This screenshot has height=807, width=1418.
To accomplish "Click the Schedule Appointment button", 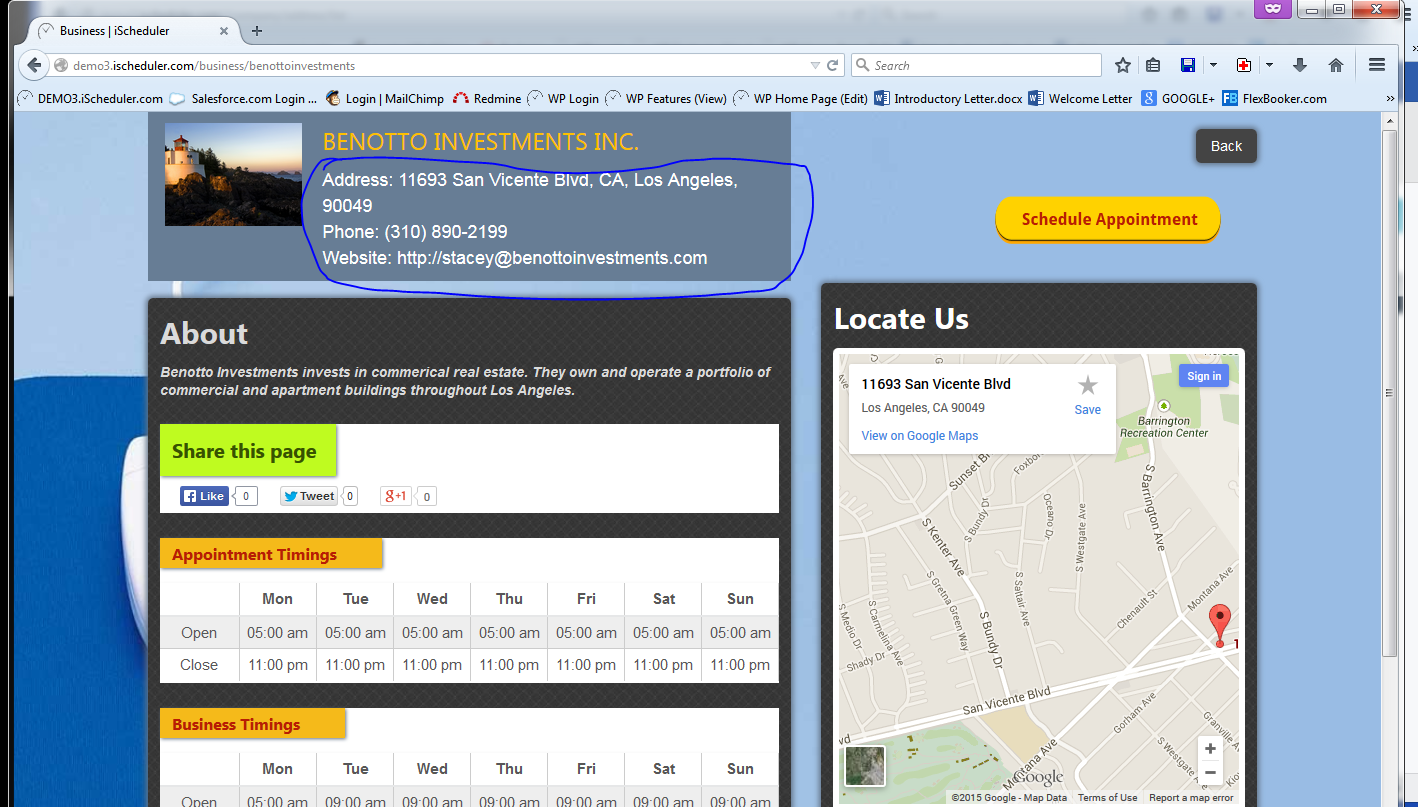I will [x=1108, y=219].
